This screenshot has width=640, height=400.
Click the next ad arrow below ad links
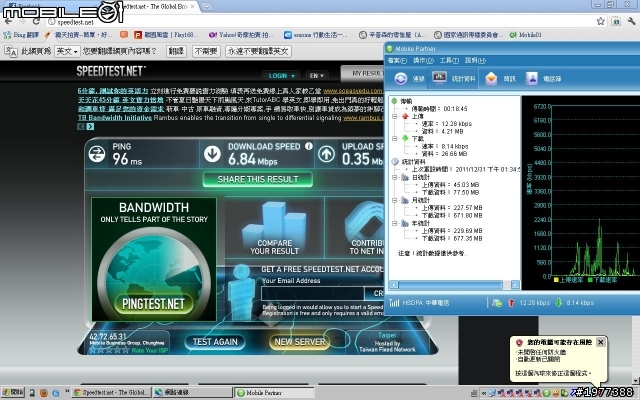90,127
